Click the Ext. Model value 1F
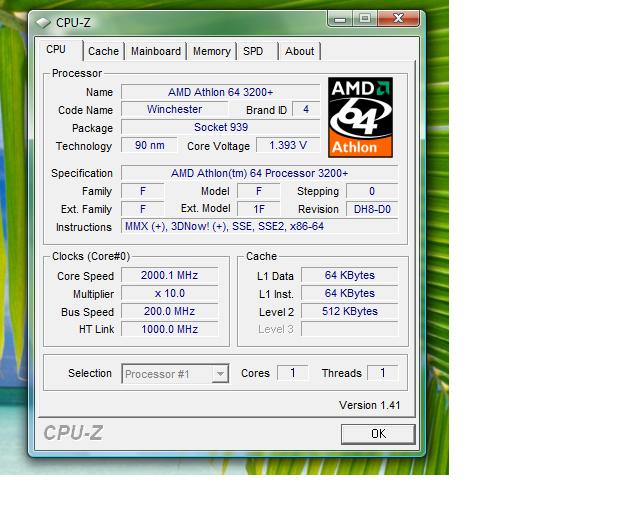 coord(259,209)
